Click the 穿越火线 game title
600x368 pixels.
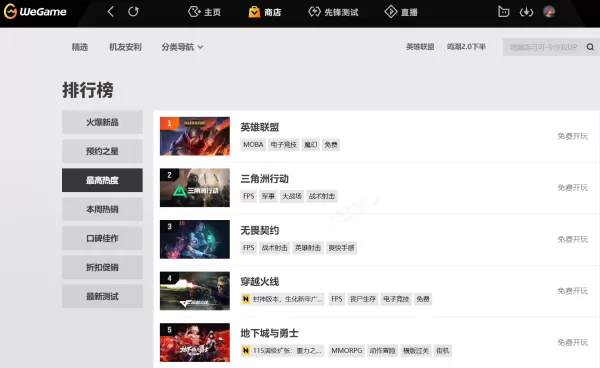point(259,282)
